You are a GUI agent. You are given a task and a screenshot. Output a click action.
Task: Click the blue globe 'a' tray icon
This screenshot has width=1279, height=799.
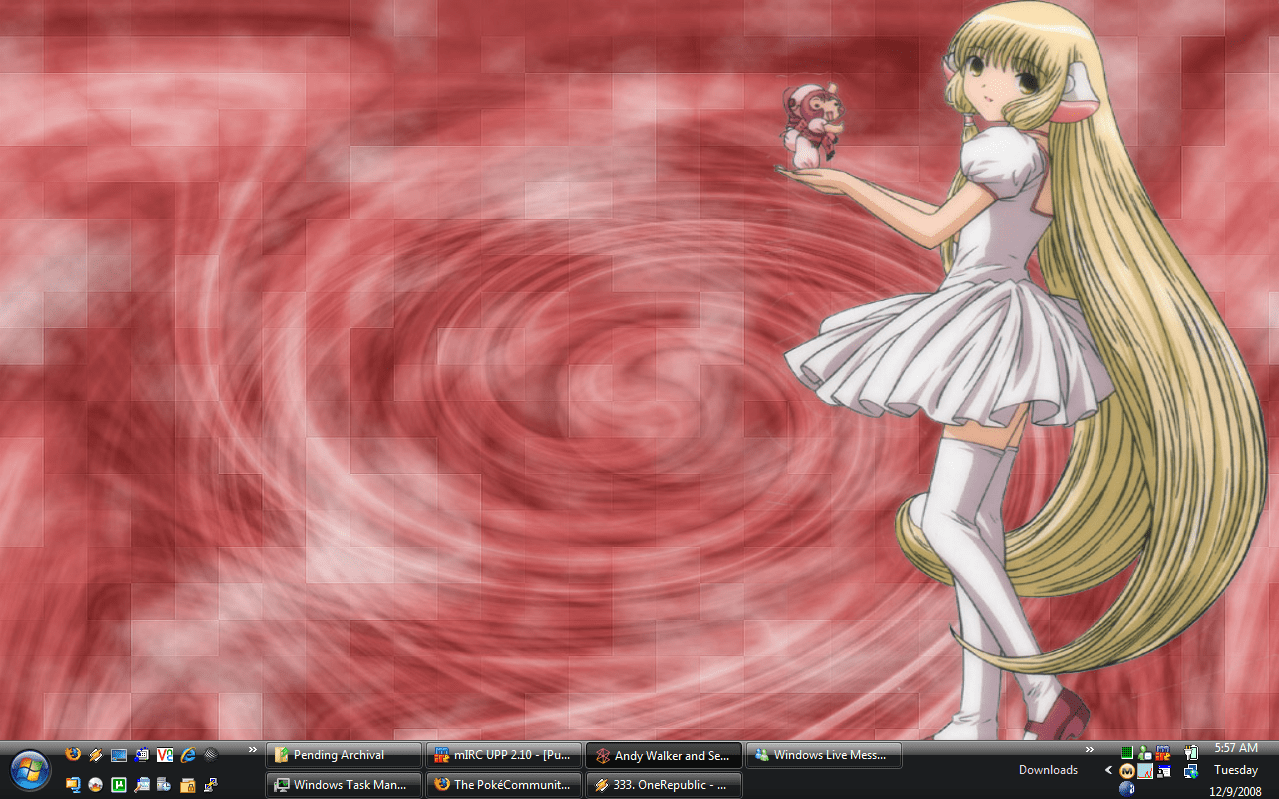tap(1127, 789)
